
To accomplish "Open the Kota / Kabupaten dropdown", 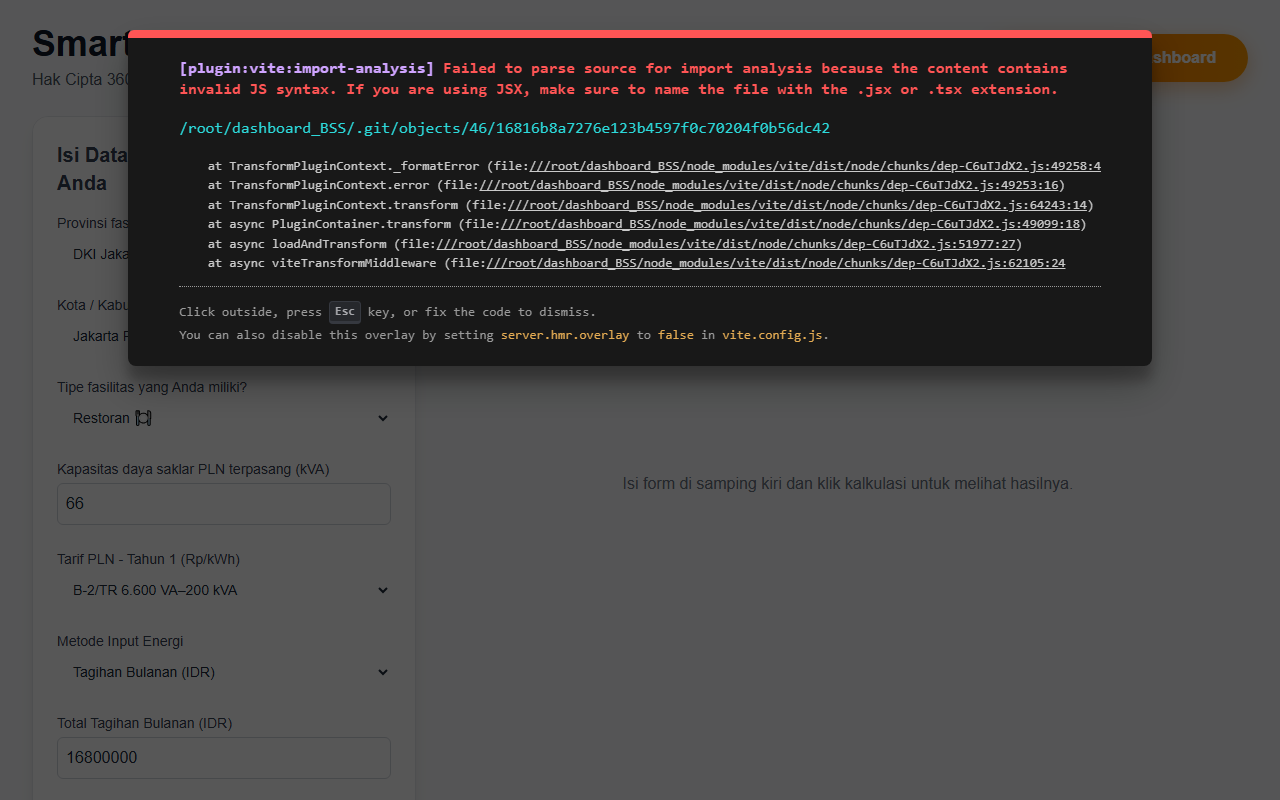I will click(x=93, y=336).
